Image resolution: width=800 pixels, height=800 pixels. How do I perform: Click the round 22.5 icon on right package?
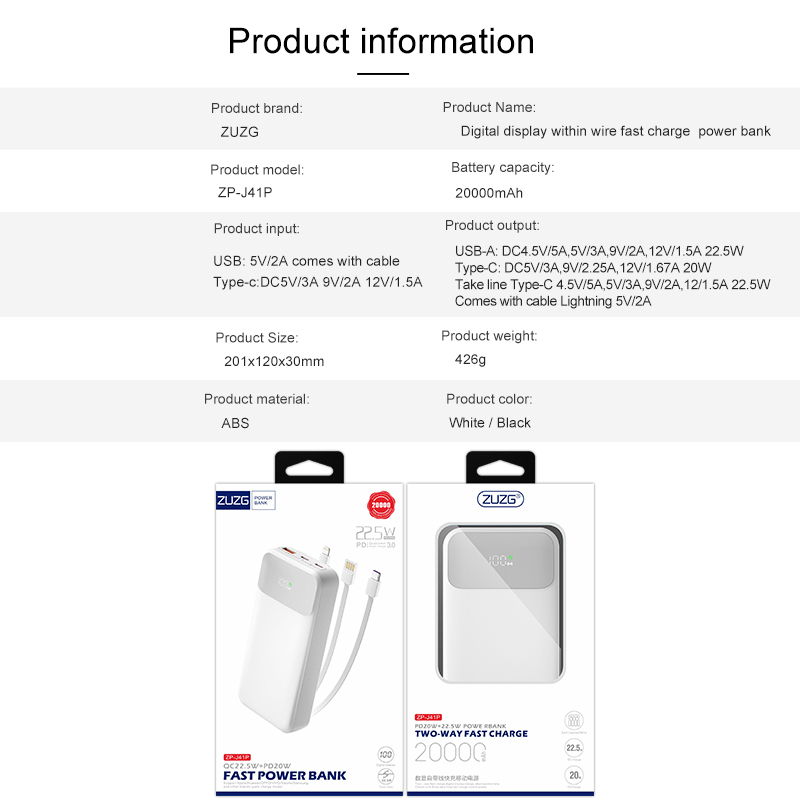click(x=574, y=748)
